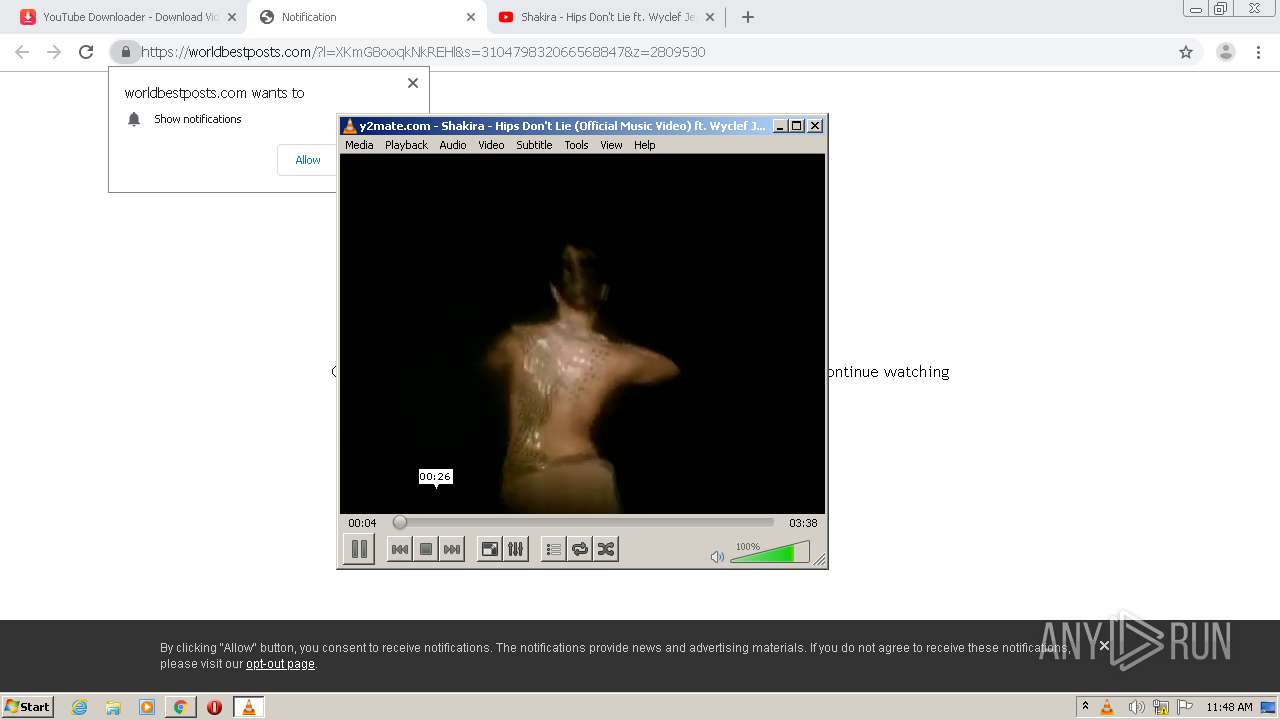Switch to VLC taskbar button
Viewport: 1280px width, 720px height.
pyautogui.click(x=248, y=707)
